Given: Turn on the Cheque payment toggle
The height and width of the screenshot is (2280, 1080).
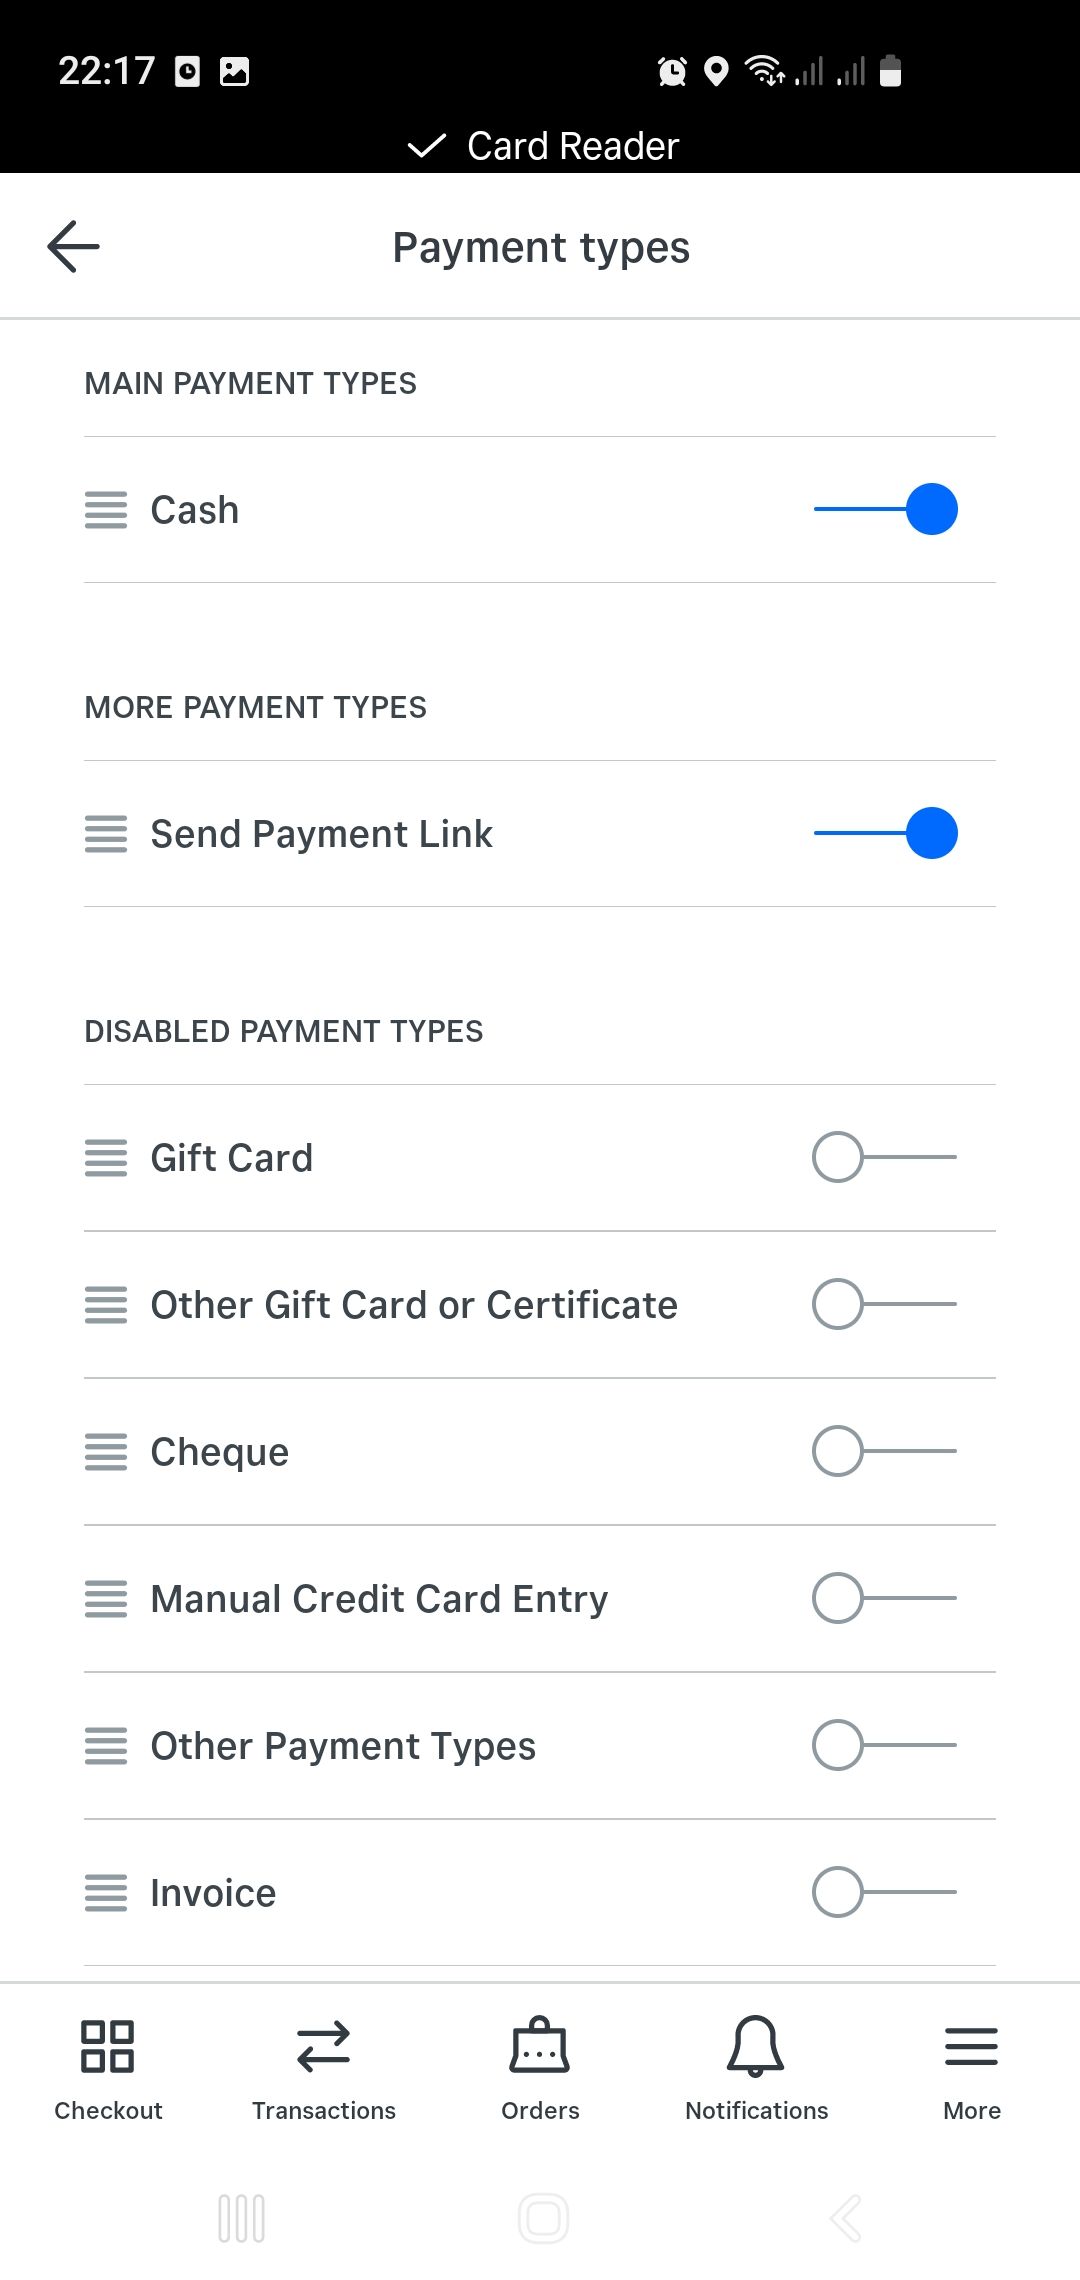Looking at the screenshot, I should pyautogui.click(x=884, y=1451).
